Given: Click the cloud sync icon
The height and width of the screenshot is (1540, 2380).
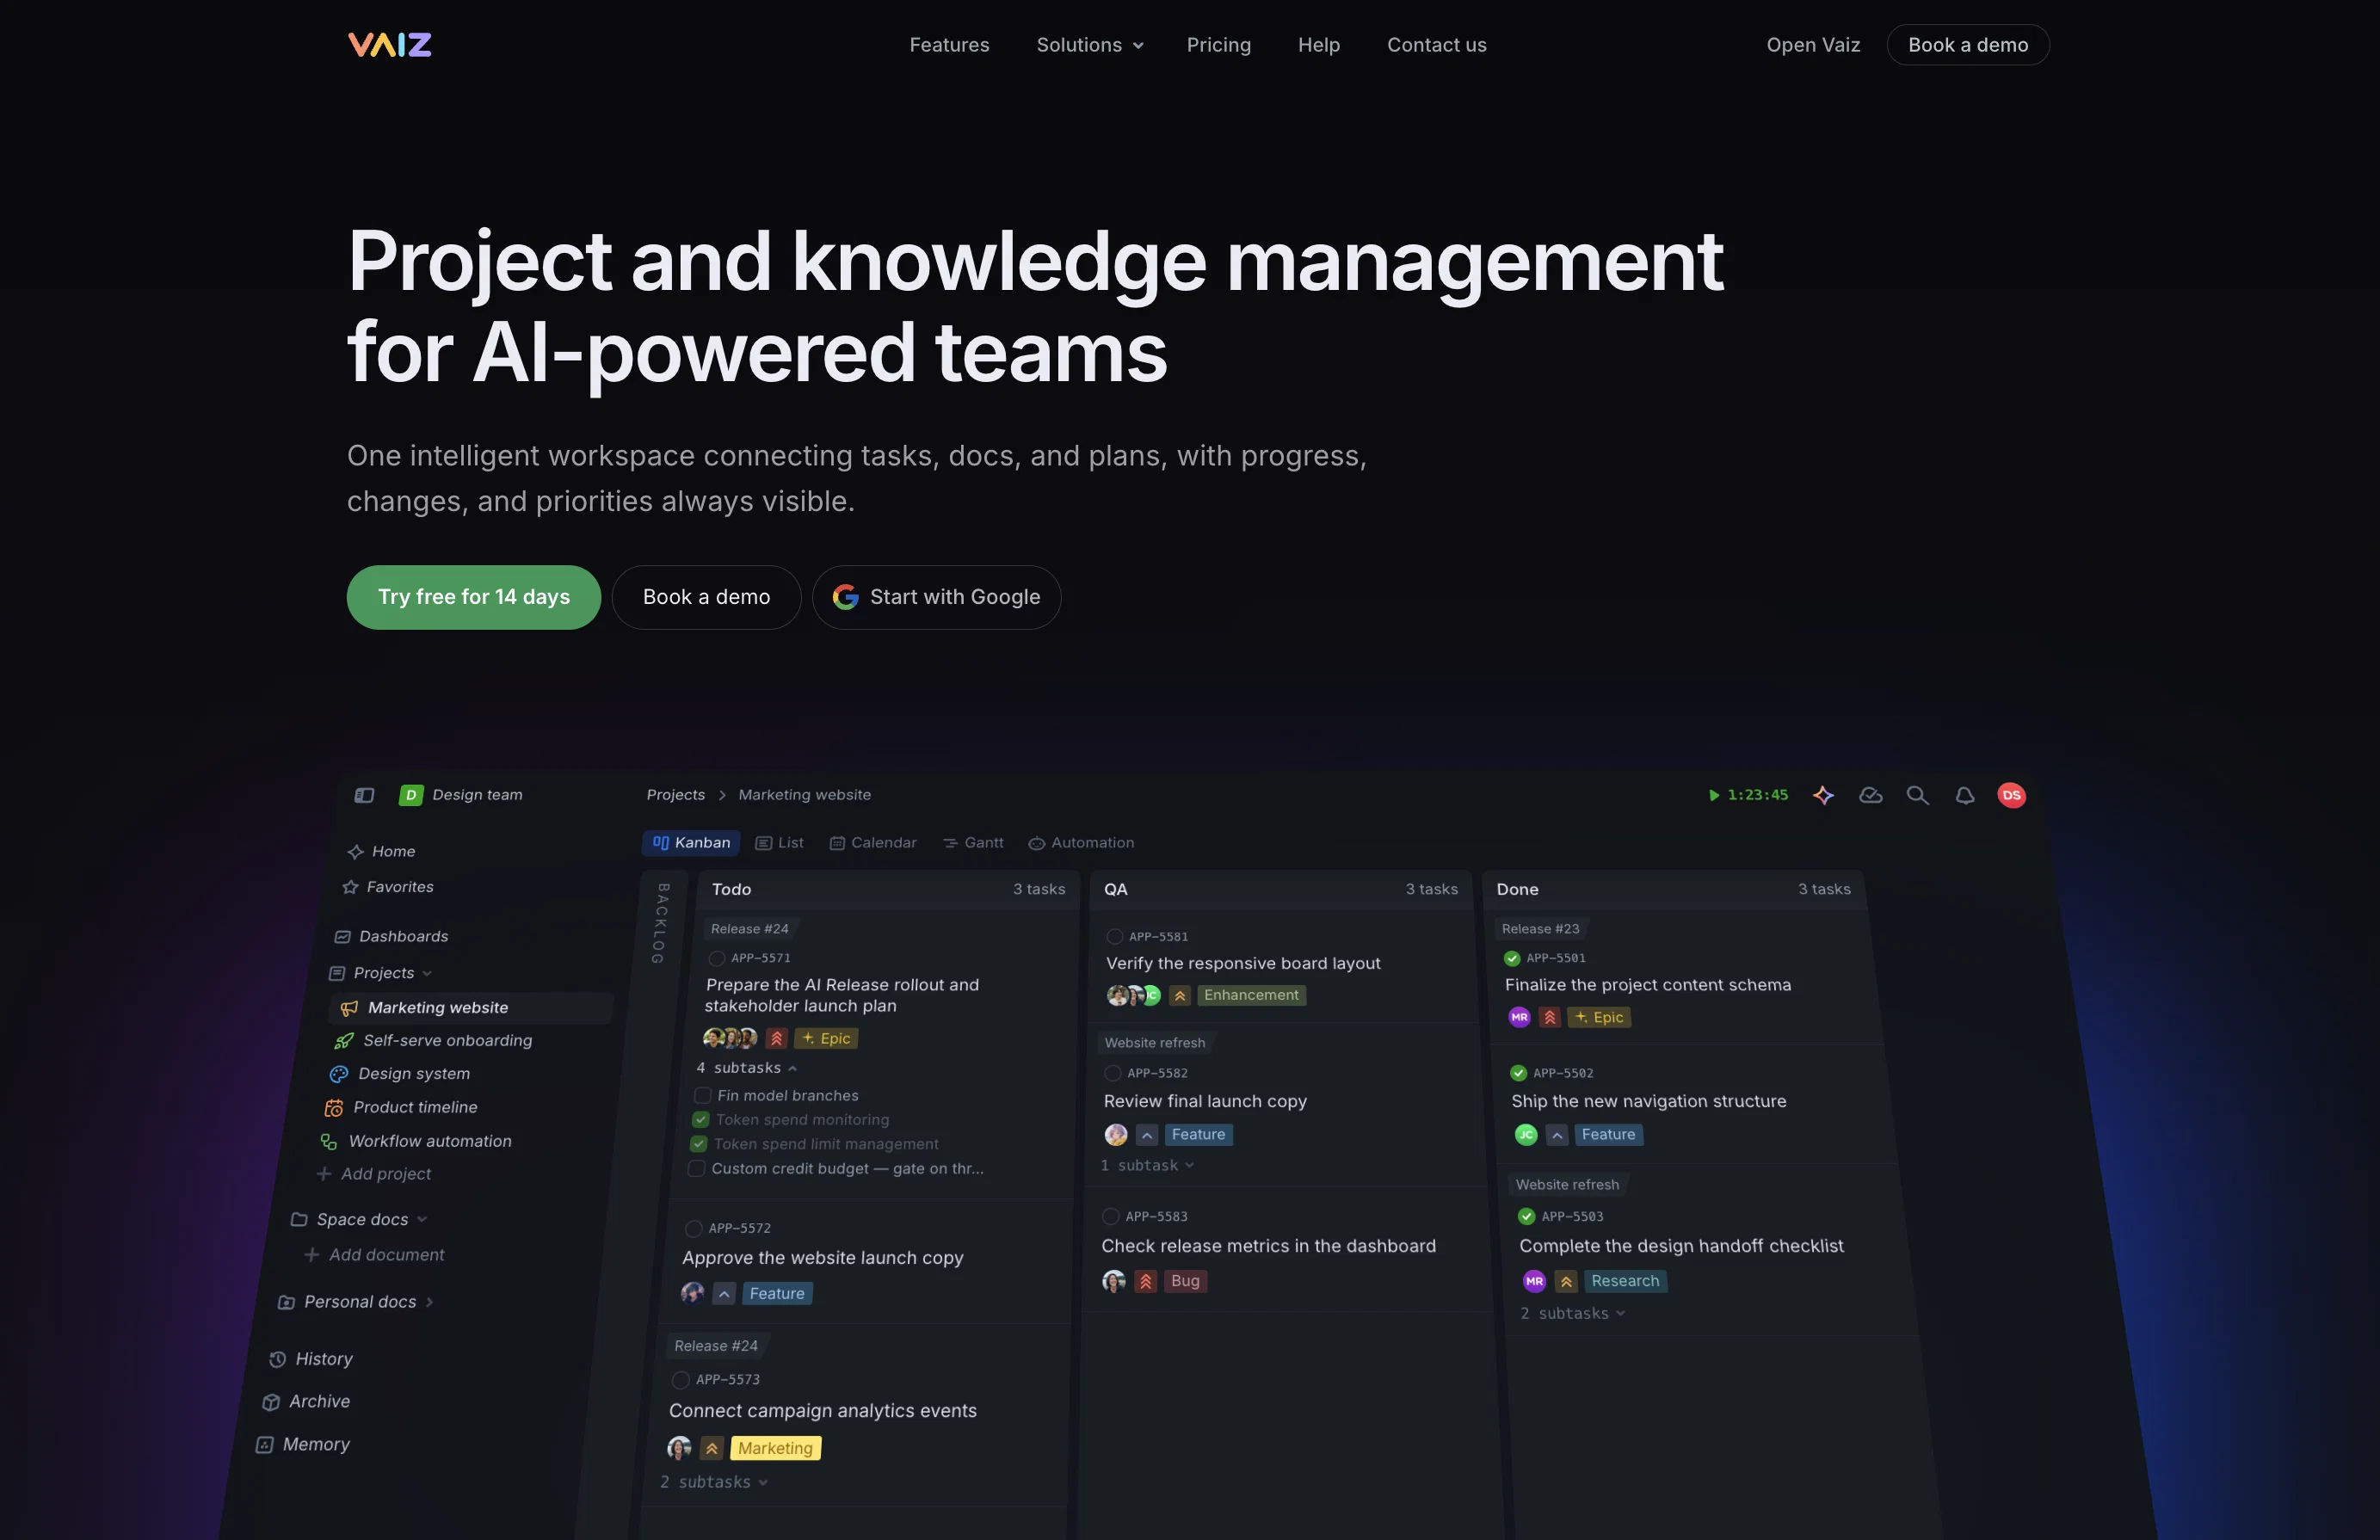Looking at the screenshot, I should tap(1870, 795).
